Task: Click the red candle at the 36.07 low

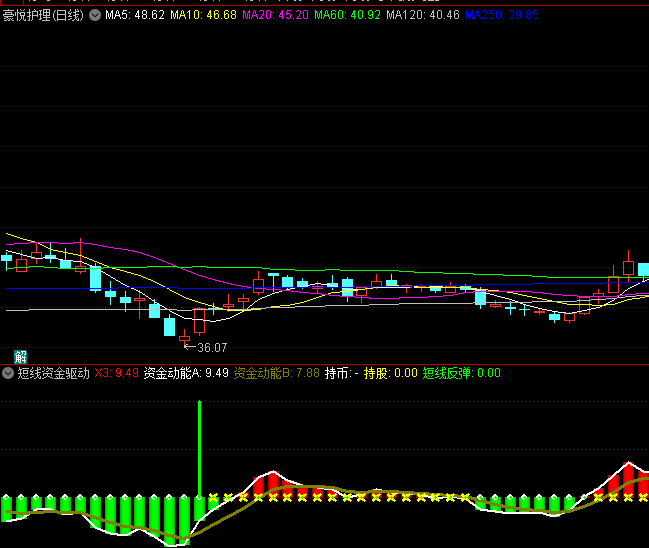Action: tap(184, 338)
